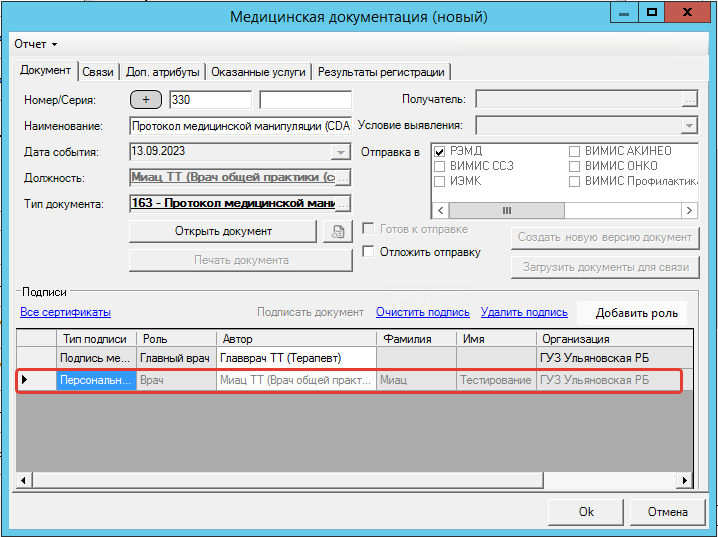The width and height of the screenshot is (718, 537).
Task: Click the signatures table left scroll arrow
Action: [x=23, y=480]
